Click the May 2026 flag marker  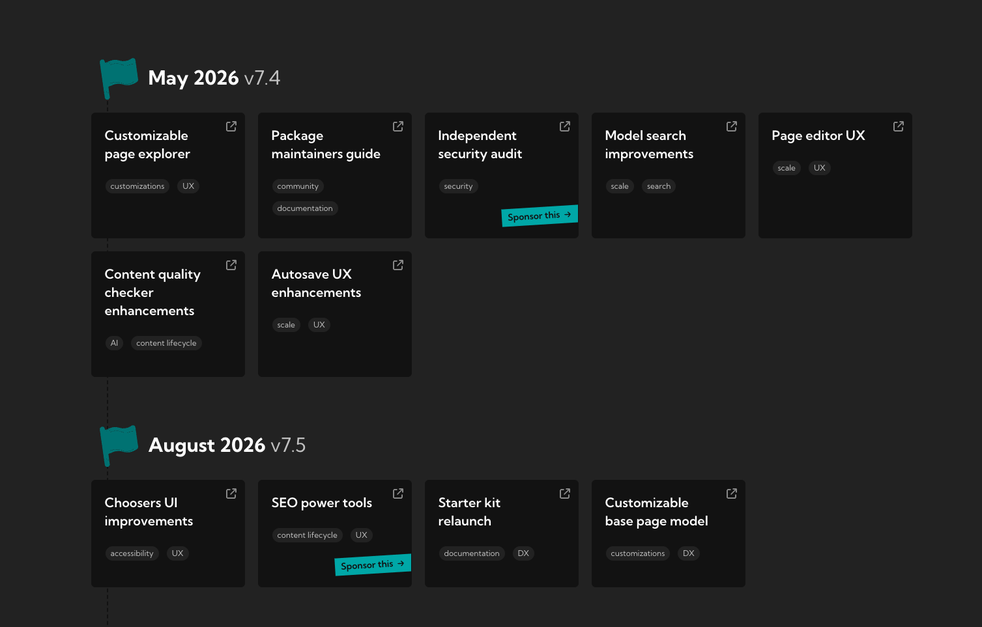tap(118, 77)
